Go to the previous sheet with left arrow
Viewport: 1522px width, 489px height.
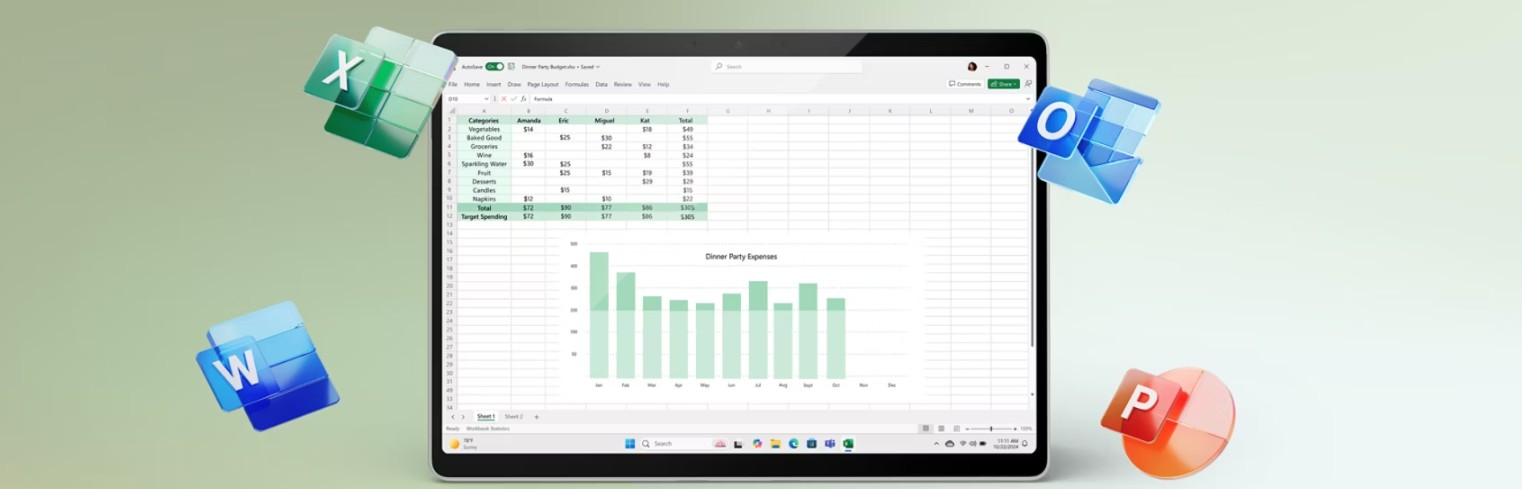click(x=452, y=416)
